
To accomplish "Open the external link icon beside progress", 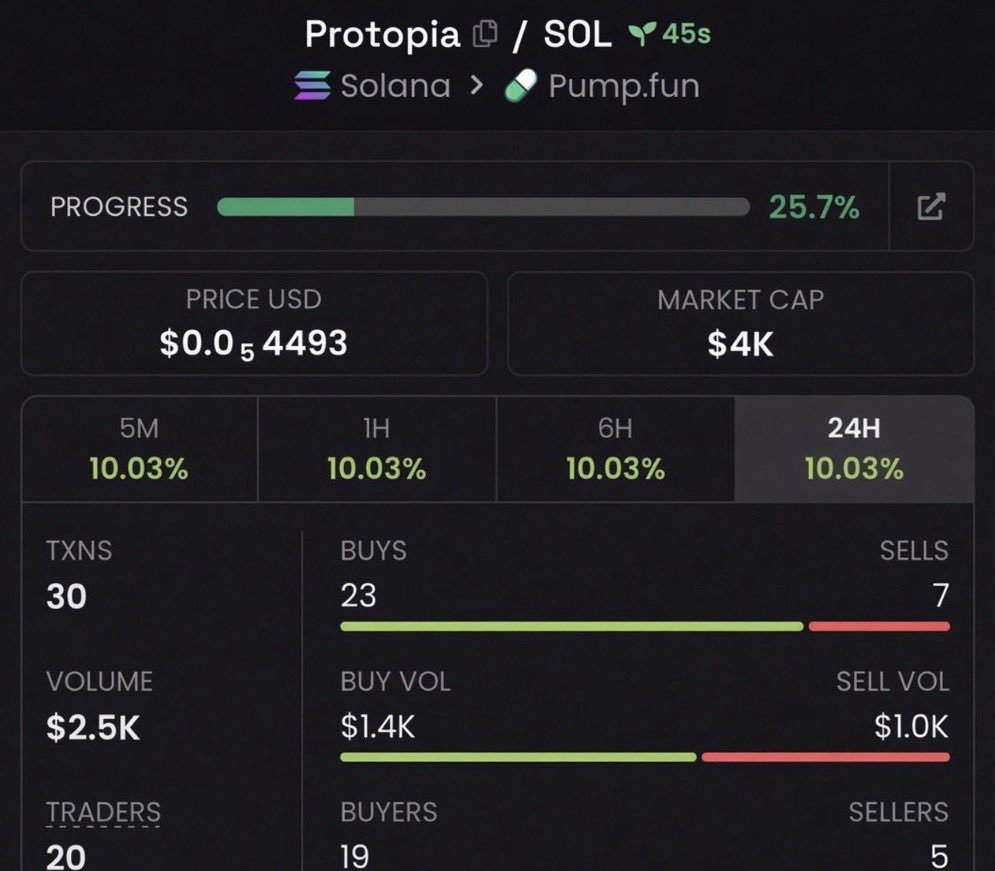I will [931, 207].
